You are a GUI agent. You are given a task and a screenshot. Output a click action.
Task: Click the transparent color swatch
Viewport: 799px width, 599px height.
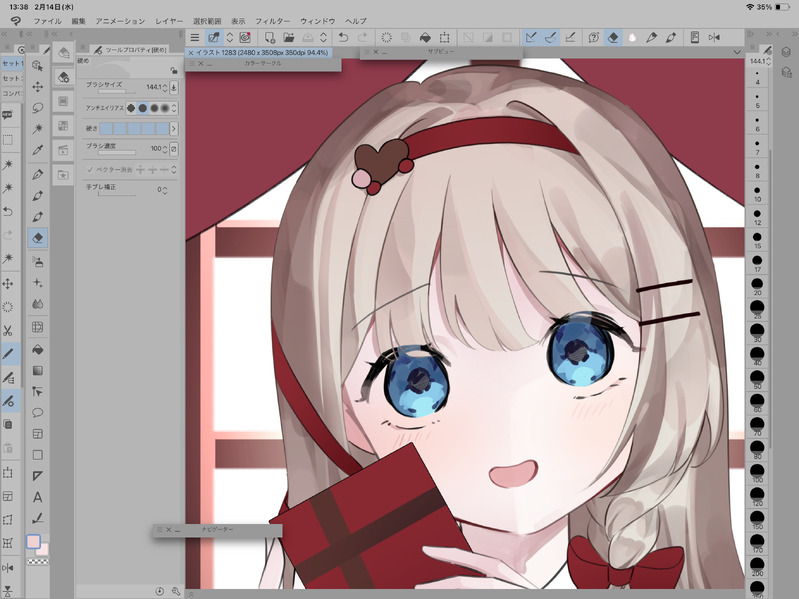pyautogui.click(x=38, y=562)
